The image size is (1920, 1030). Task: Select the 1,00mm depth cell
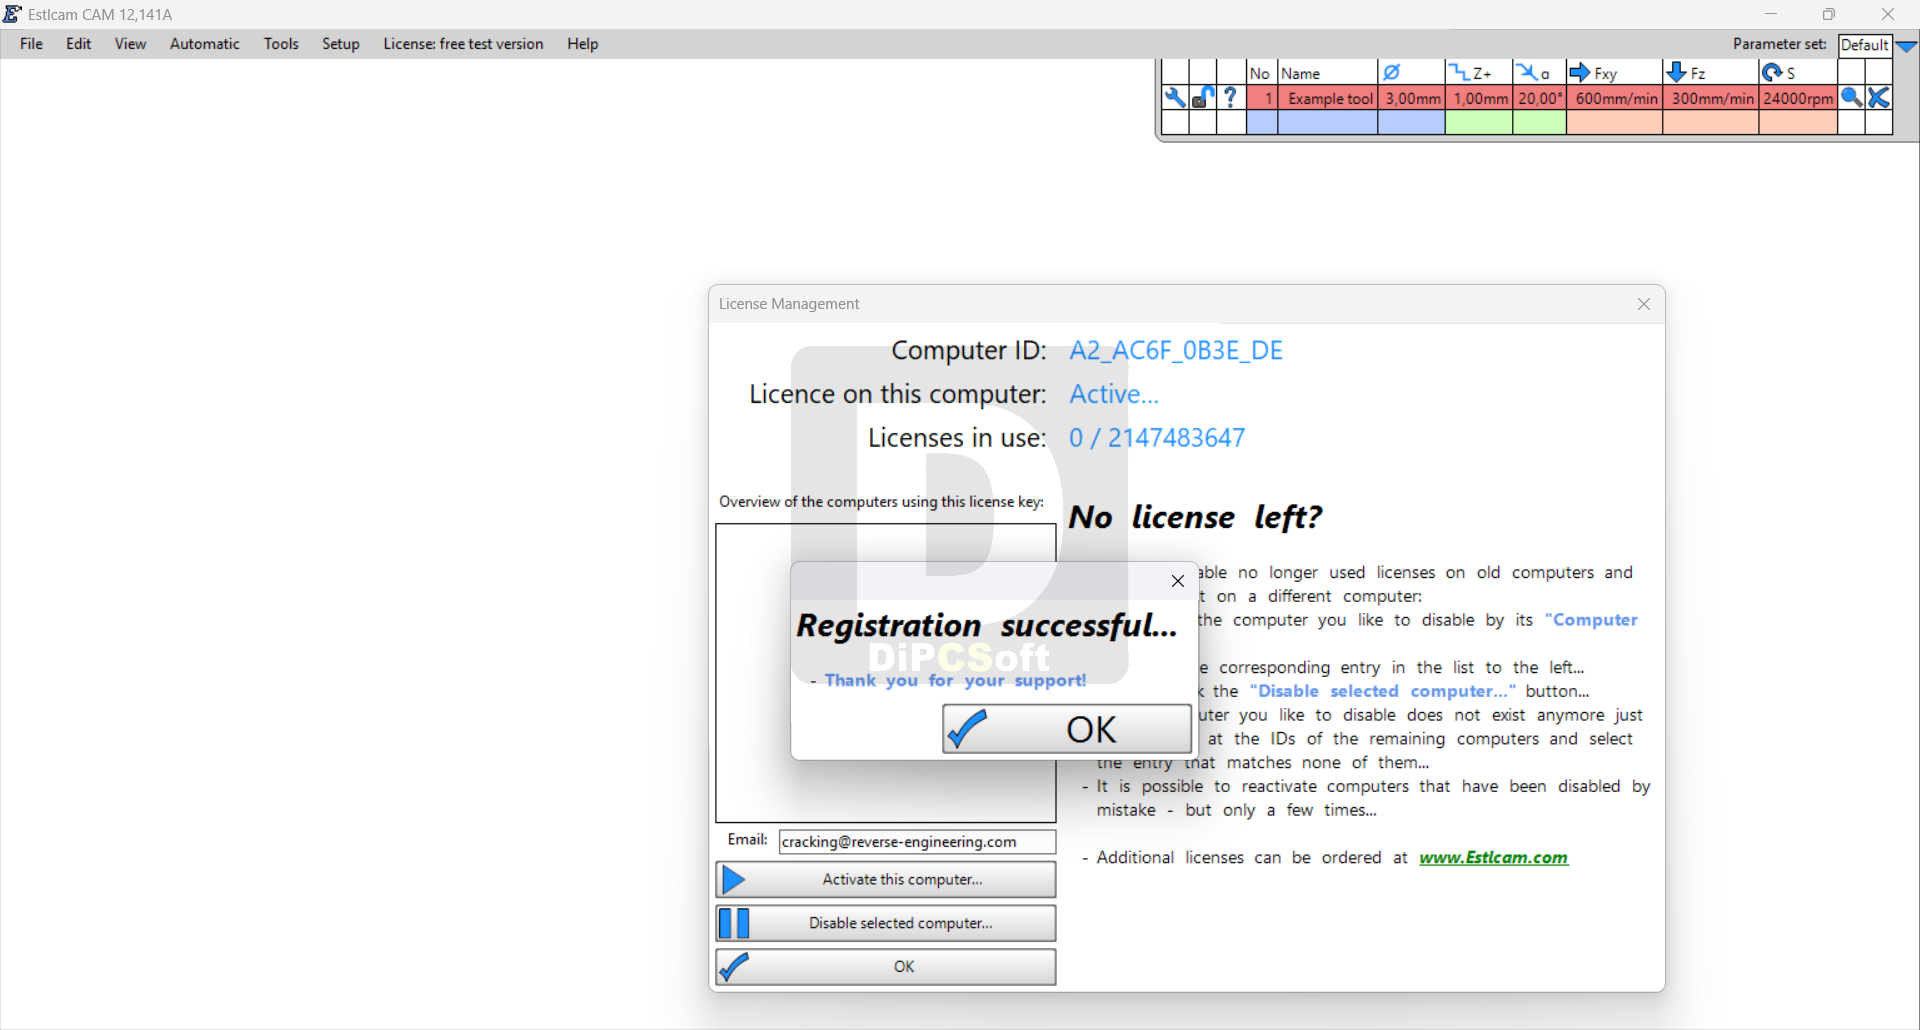pyautogui.click(x=1479, y=98)
